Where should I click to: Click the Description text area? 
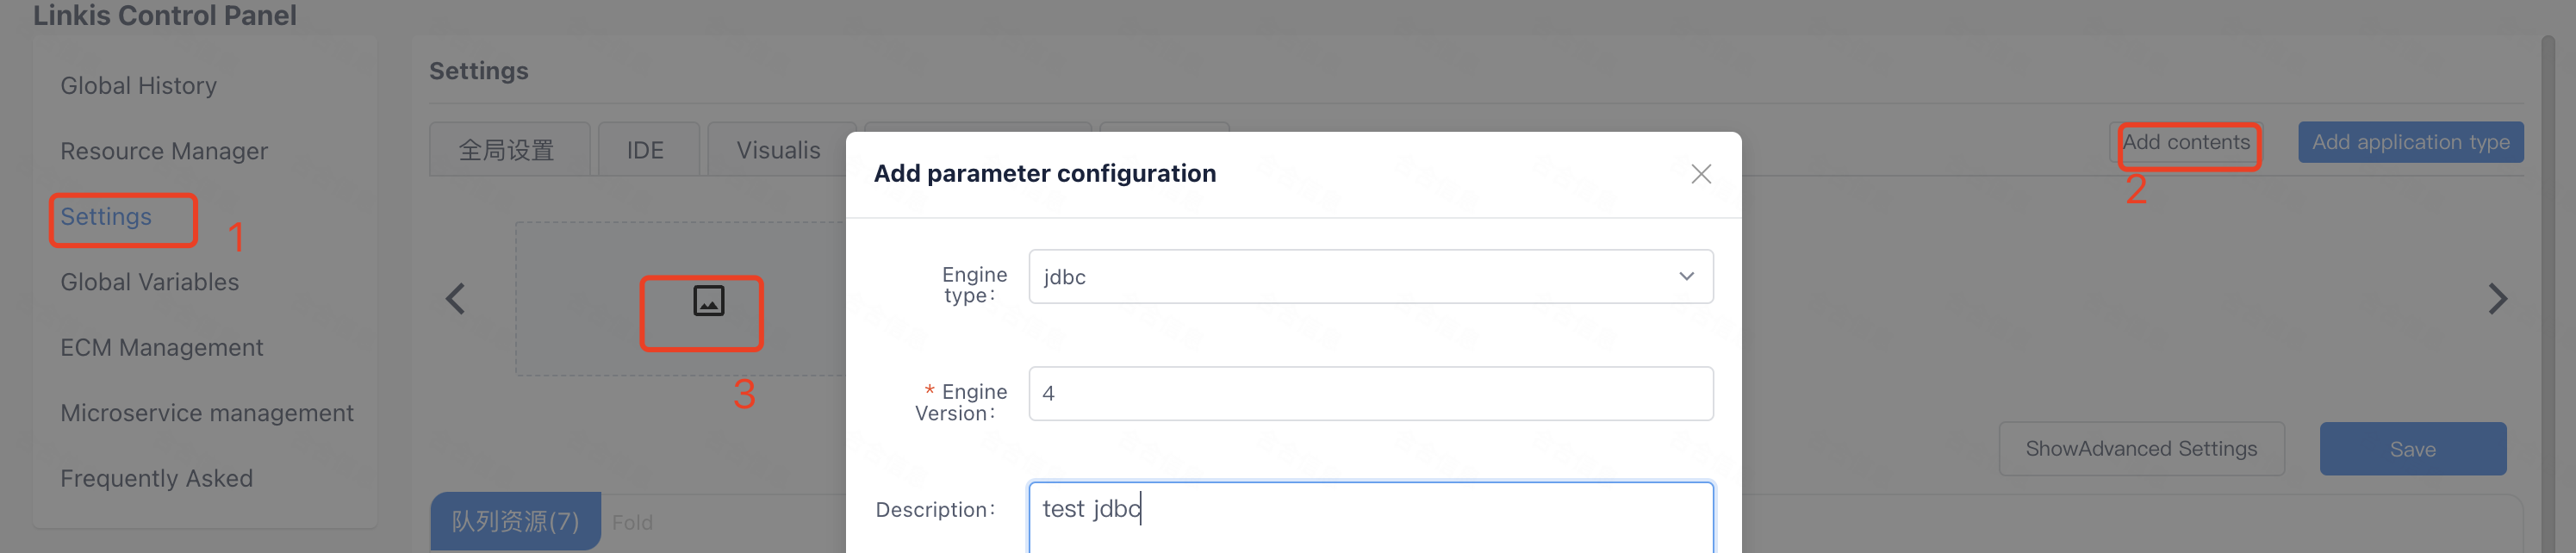click(x=1370, y=515)
